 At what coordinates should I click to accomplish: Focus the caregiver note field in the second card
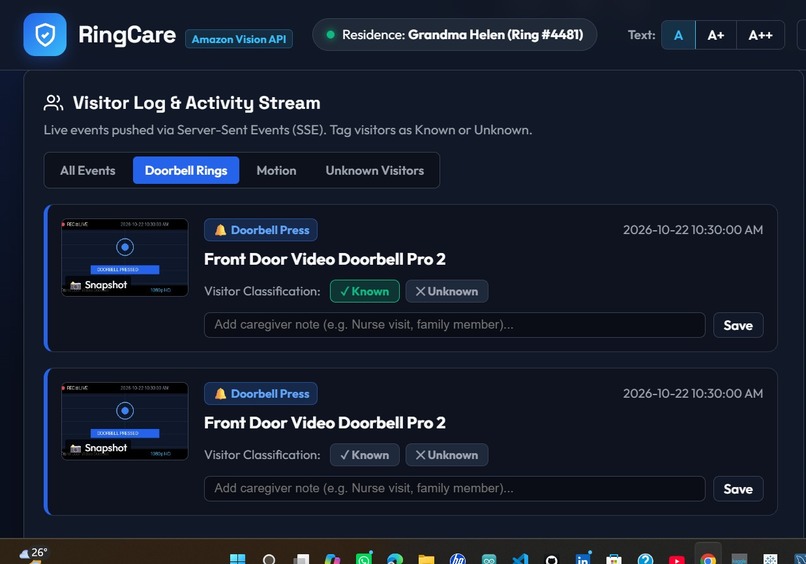coord(454,488)
